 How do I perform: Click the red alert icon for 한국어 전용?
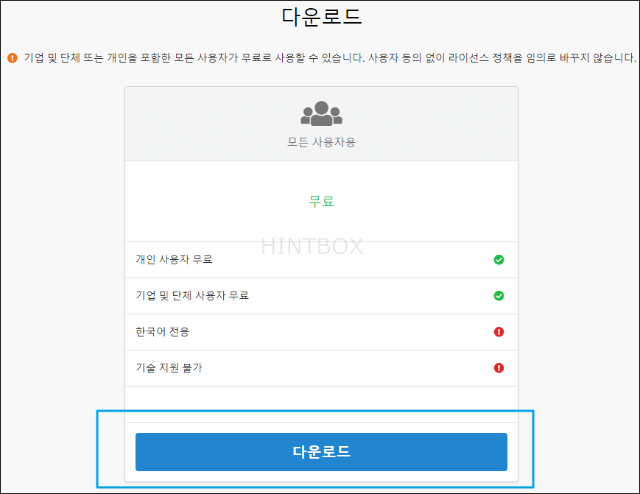(499, 332)
